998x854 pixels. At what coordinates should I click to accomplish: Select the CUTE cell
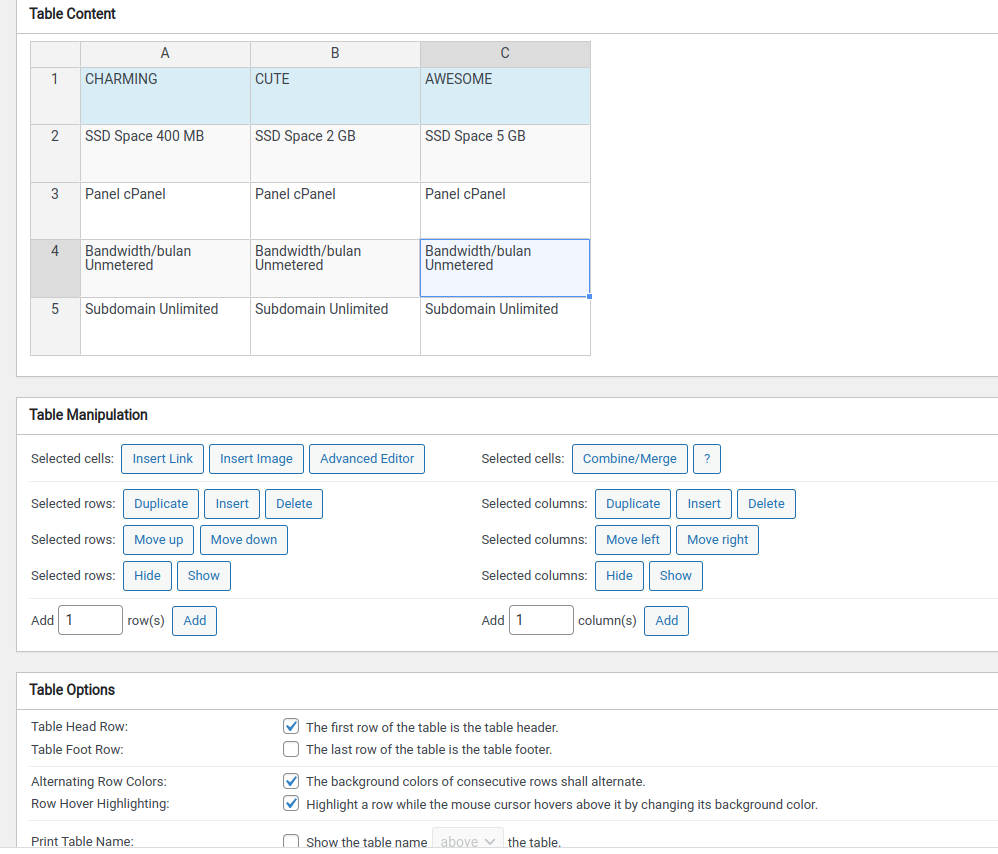tap(335, 95)
